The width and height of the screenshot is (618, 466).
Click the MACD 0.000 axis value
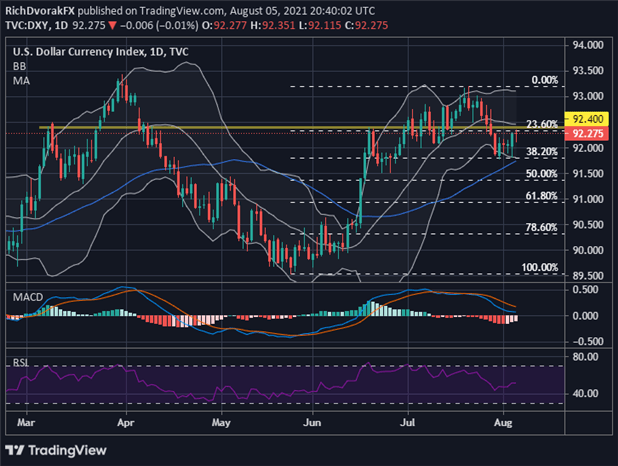tap(585, 315)
